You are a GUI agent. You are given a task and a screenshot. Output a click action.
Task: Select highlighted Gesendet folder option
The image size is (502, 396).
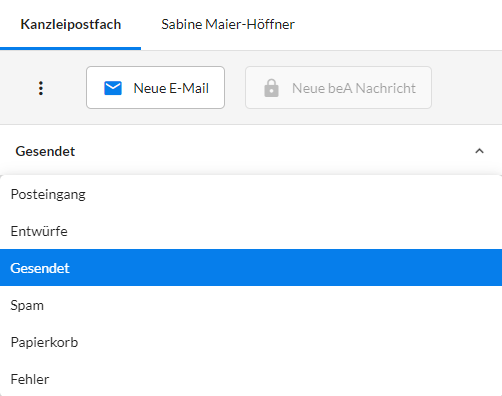(251, 268)
